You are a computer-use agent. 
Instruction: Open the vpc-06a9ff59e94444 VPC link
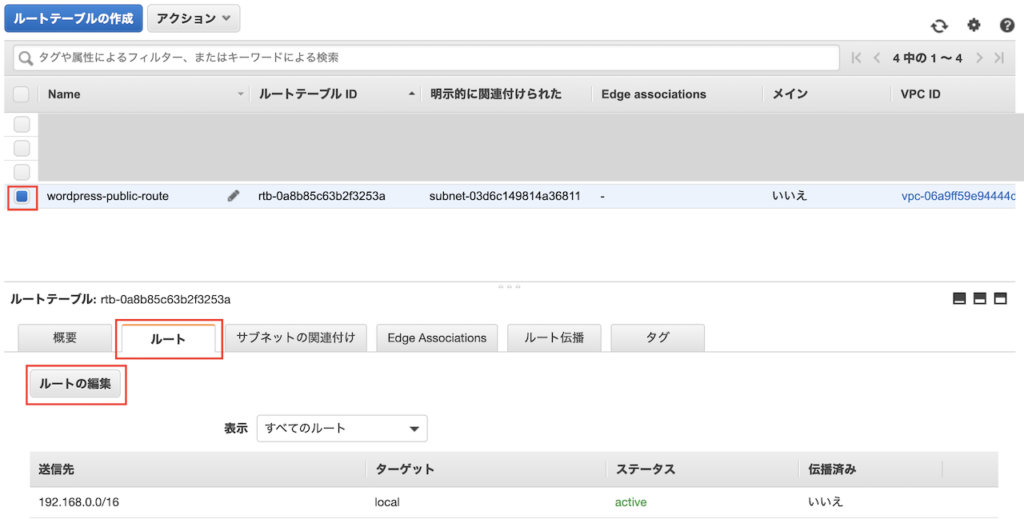[x=958, y=196]
